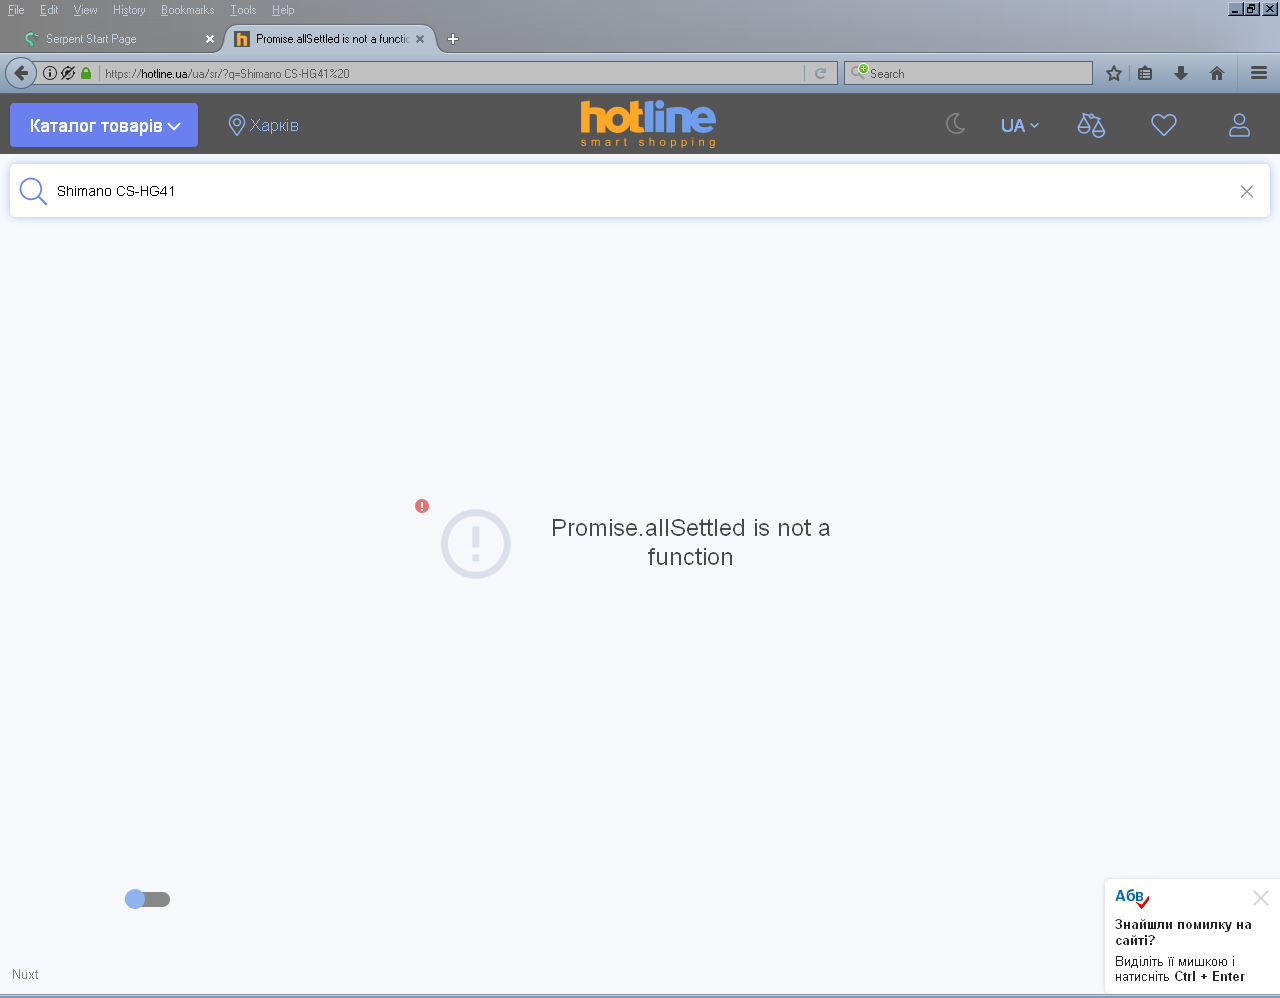1280x998 pixels.
Task: Open the product comparison scales icon
Action: pos(1091,125)
